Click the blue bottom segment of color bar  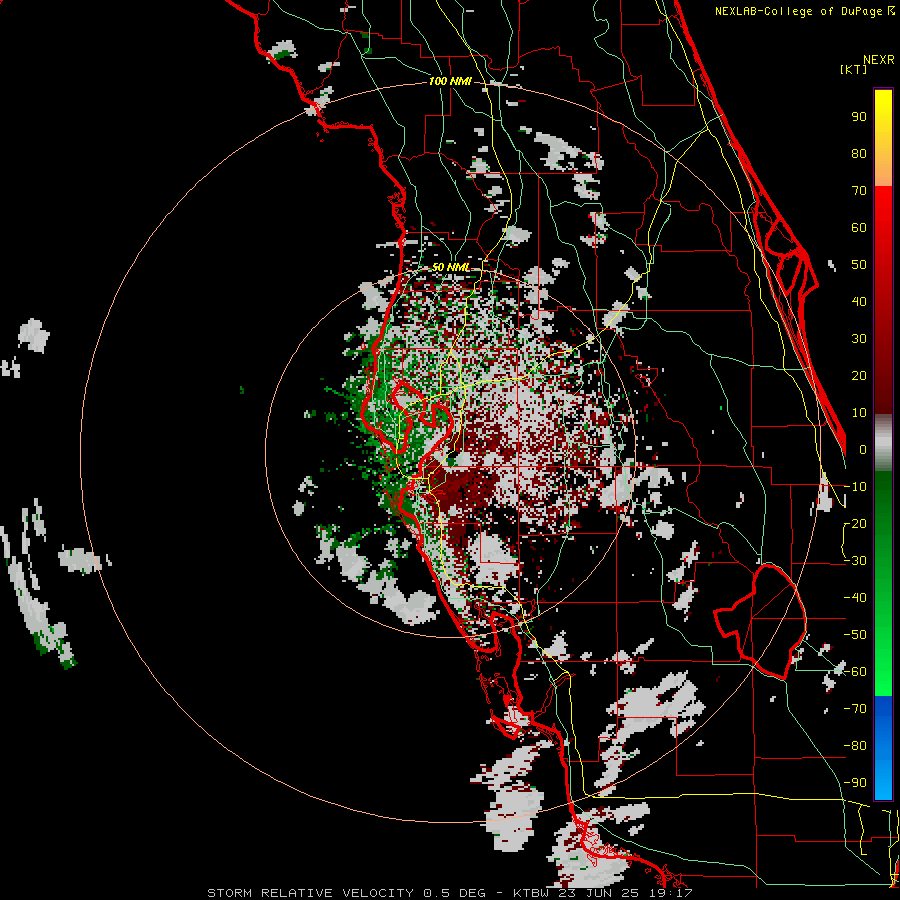click(x=883, y=748)
